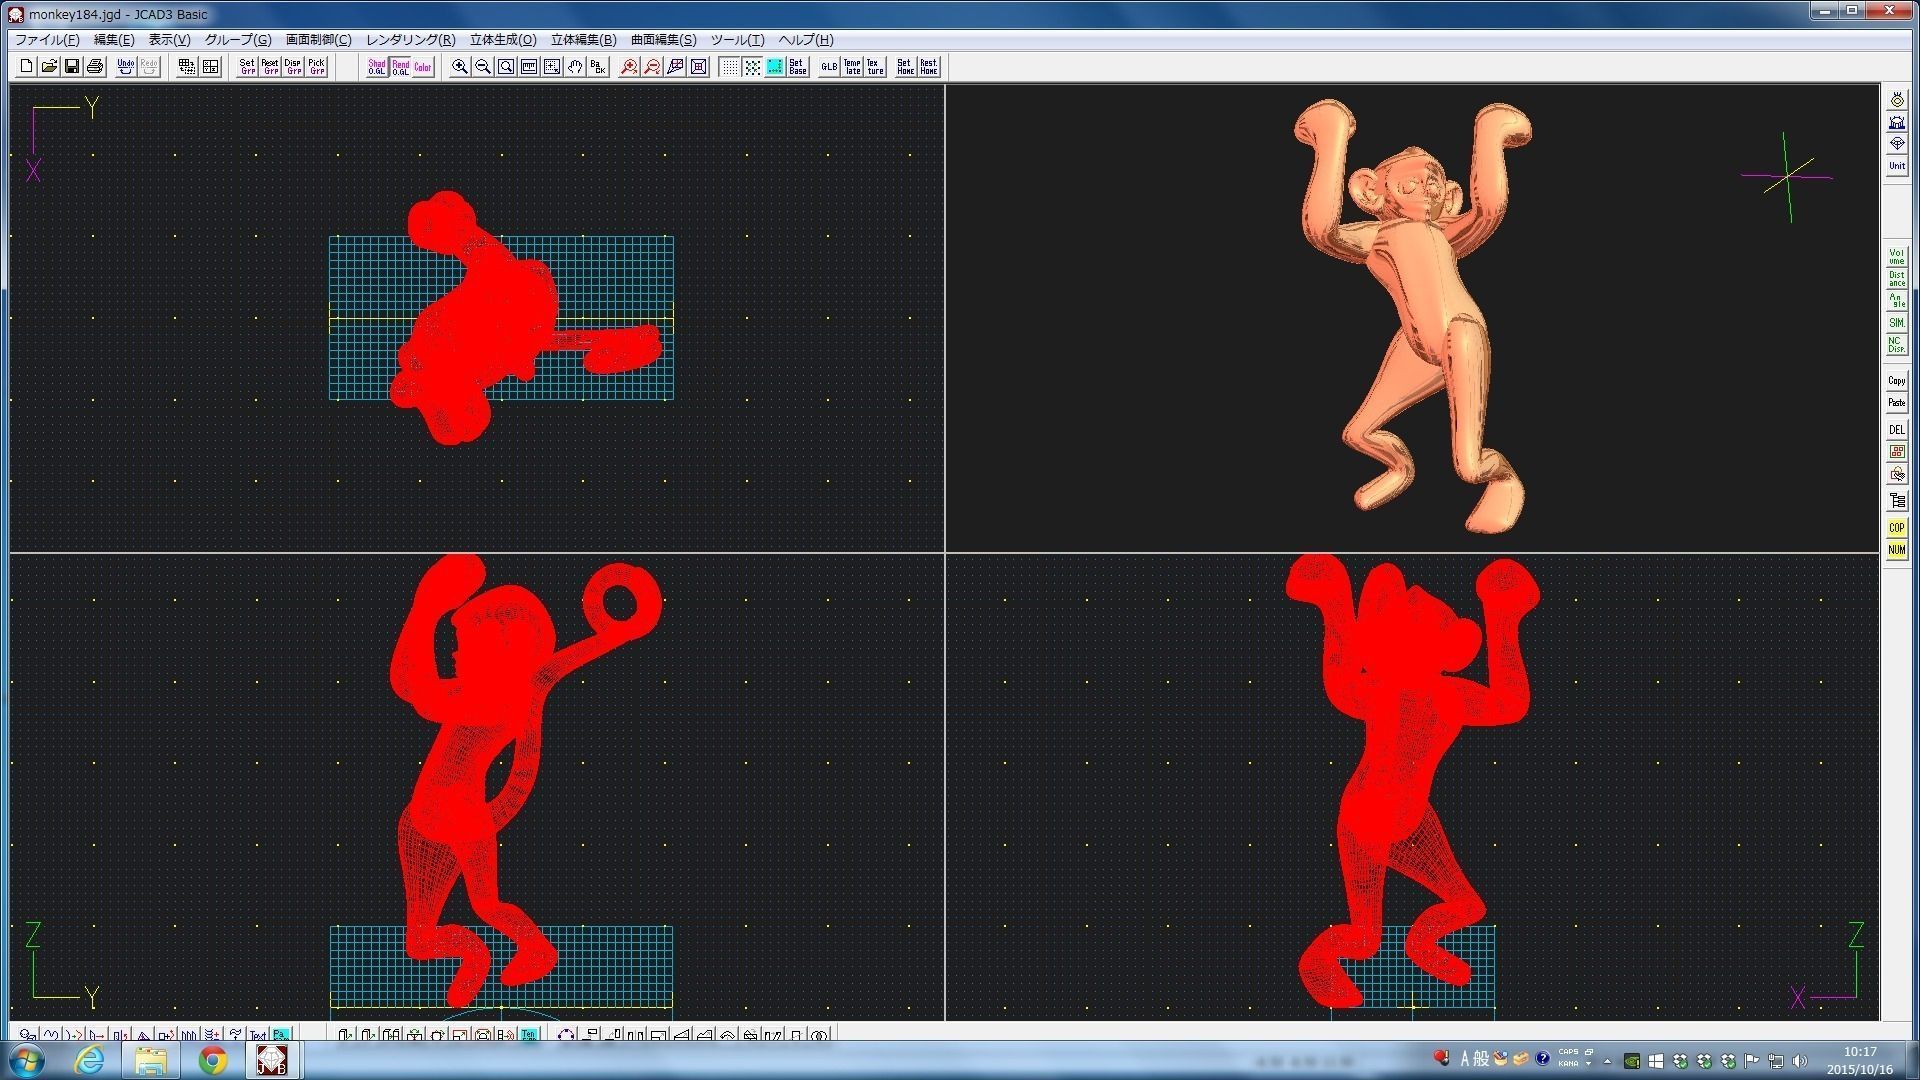Select the Pick Grp icon
The width and height of the screenshot is (1920, 1080).
click(316, 67)
